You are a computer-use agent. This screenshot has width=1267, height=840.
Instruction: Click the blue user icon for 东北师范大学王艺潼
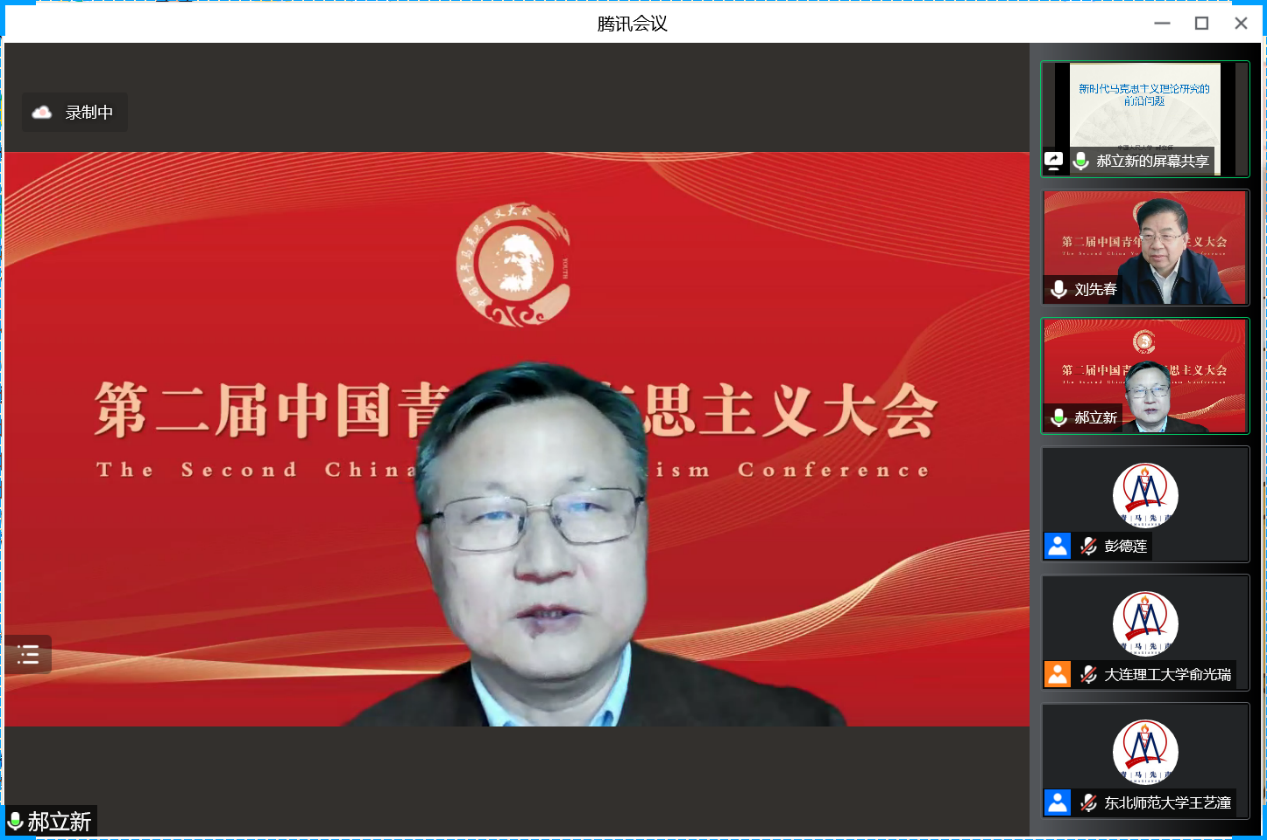point(1057,802)
